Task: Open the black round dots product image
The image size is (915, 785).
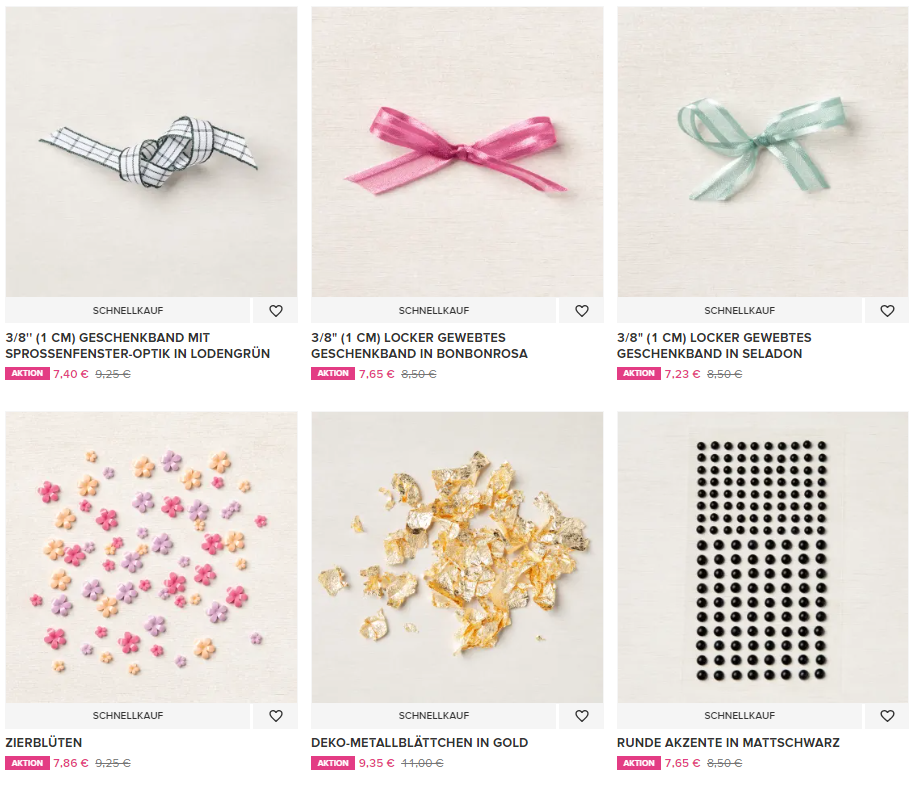Action: [763, 557]
